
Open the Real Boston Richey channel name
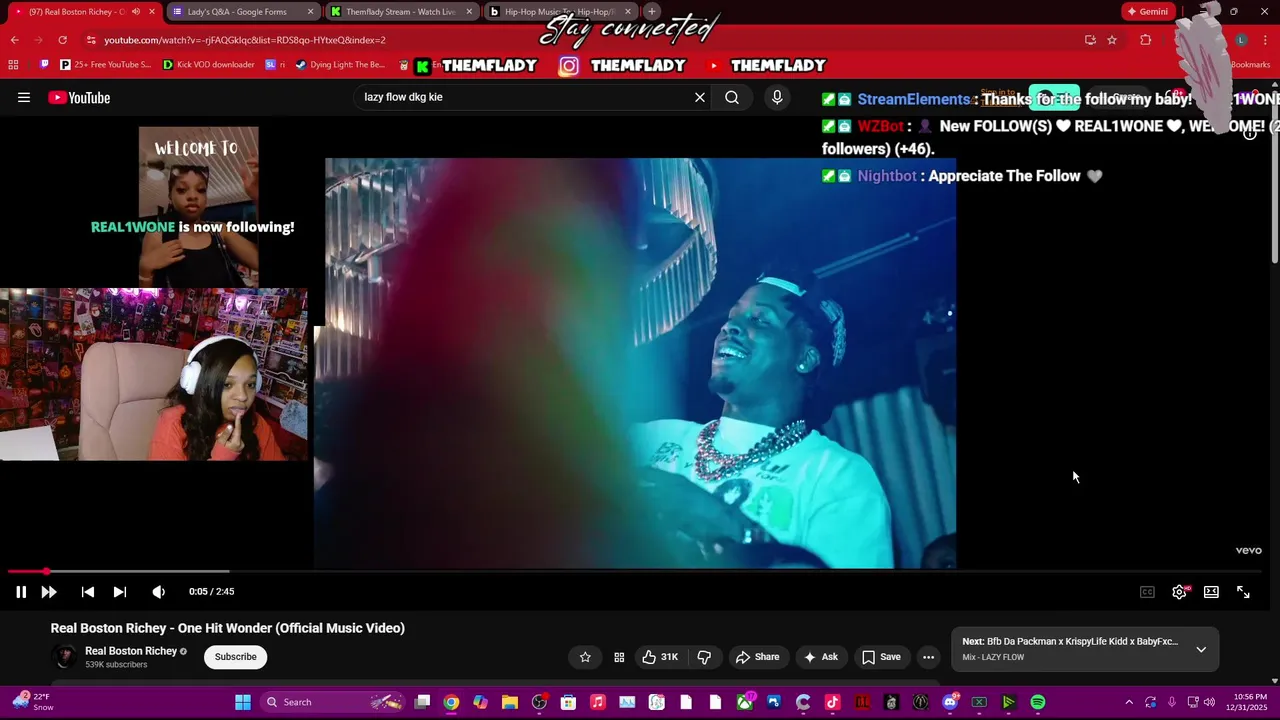click(131, 651)
